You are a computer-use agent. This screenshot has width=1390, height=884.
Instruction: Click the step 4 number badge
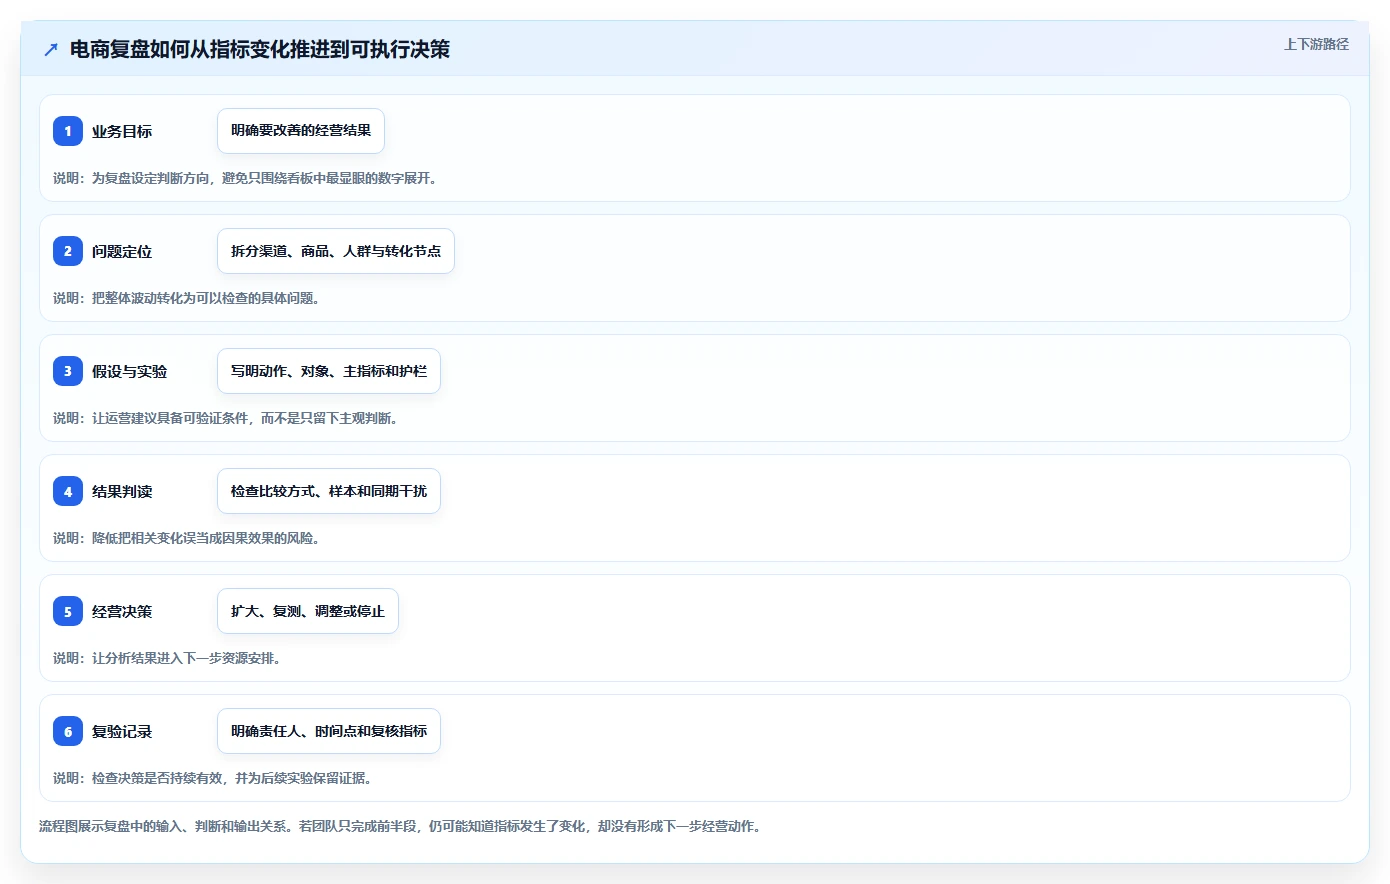(68, 491)
